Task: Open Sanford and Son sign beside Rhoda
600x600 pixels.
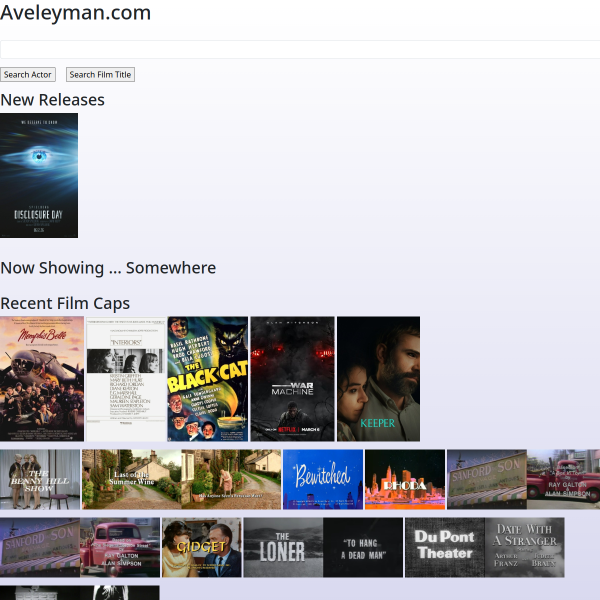Action: pos(487,479)
